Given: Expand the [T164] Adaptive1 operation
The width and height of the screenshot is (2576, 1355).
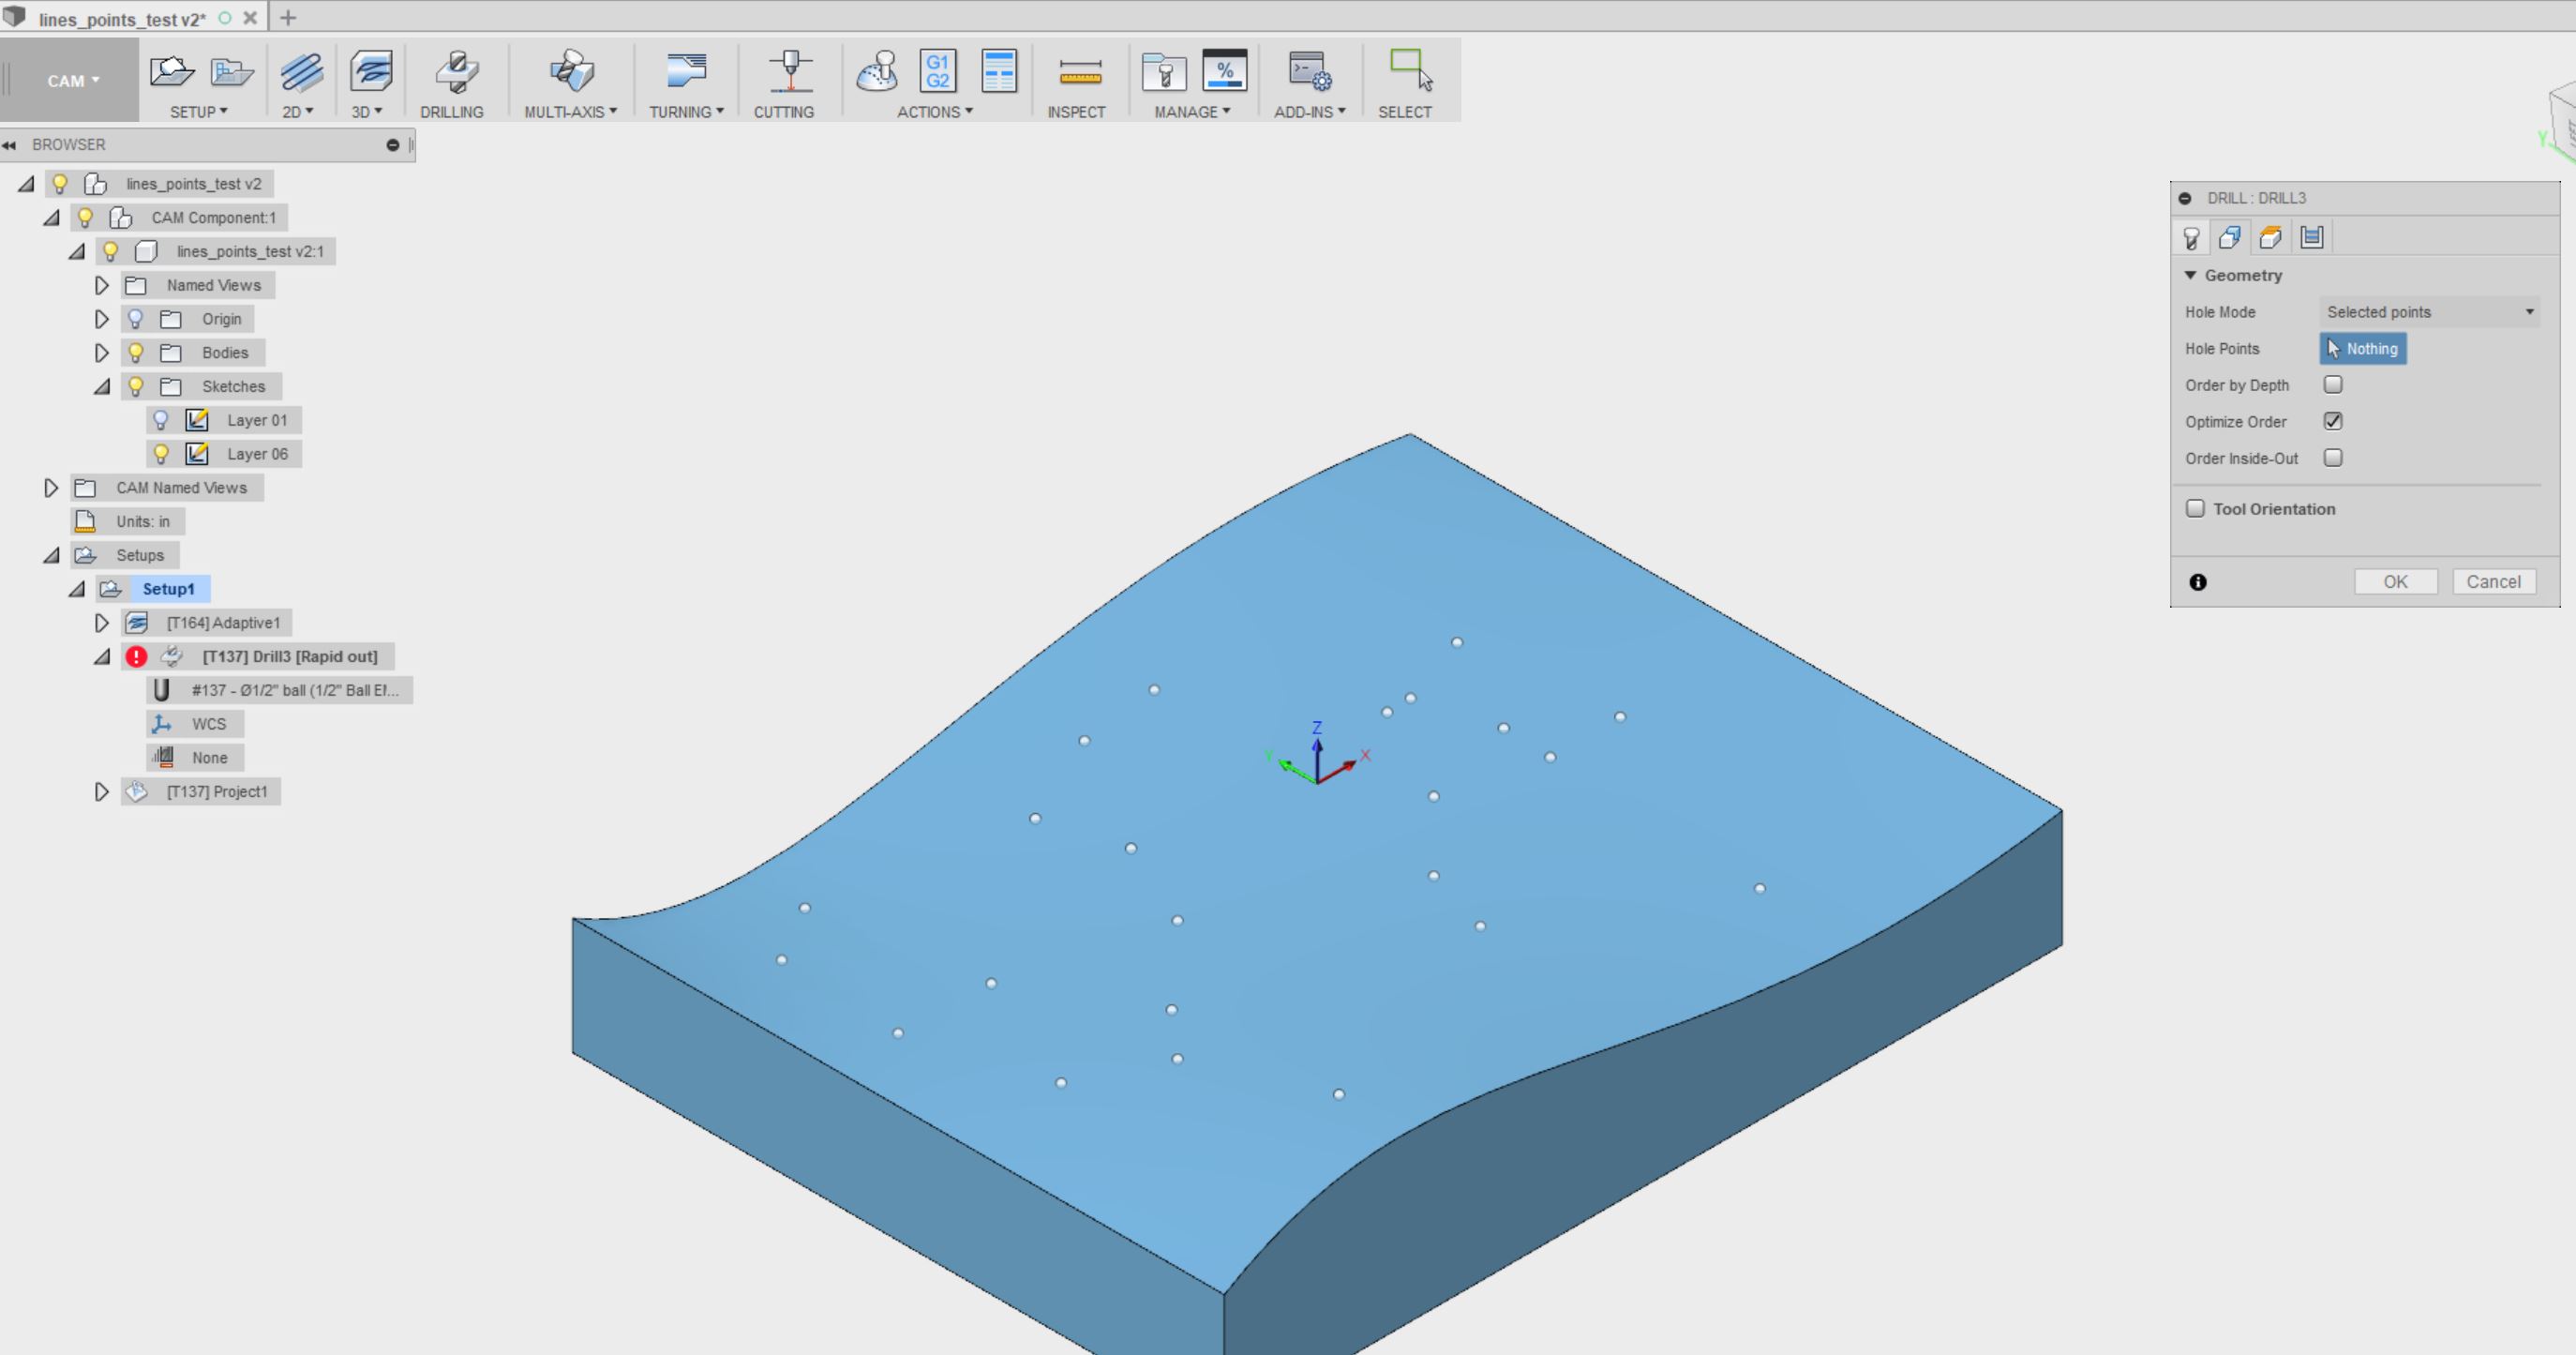Looking at the screenshot, I should (101, 623).
